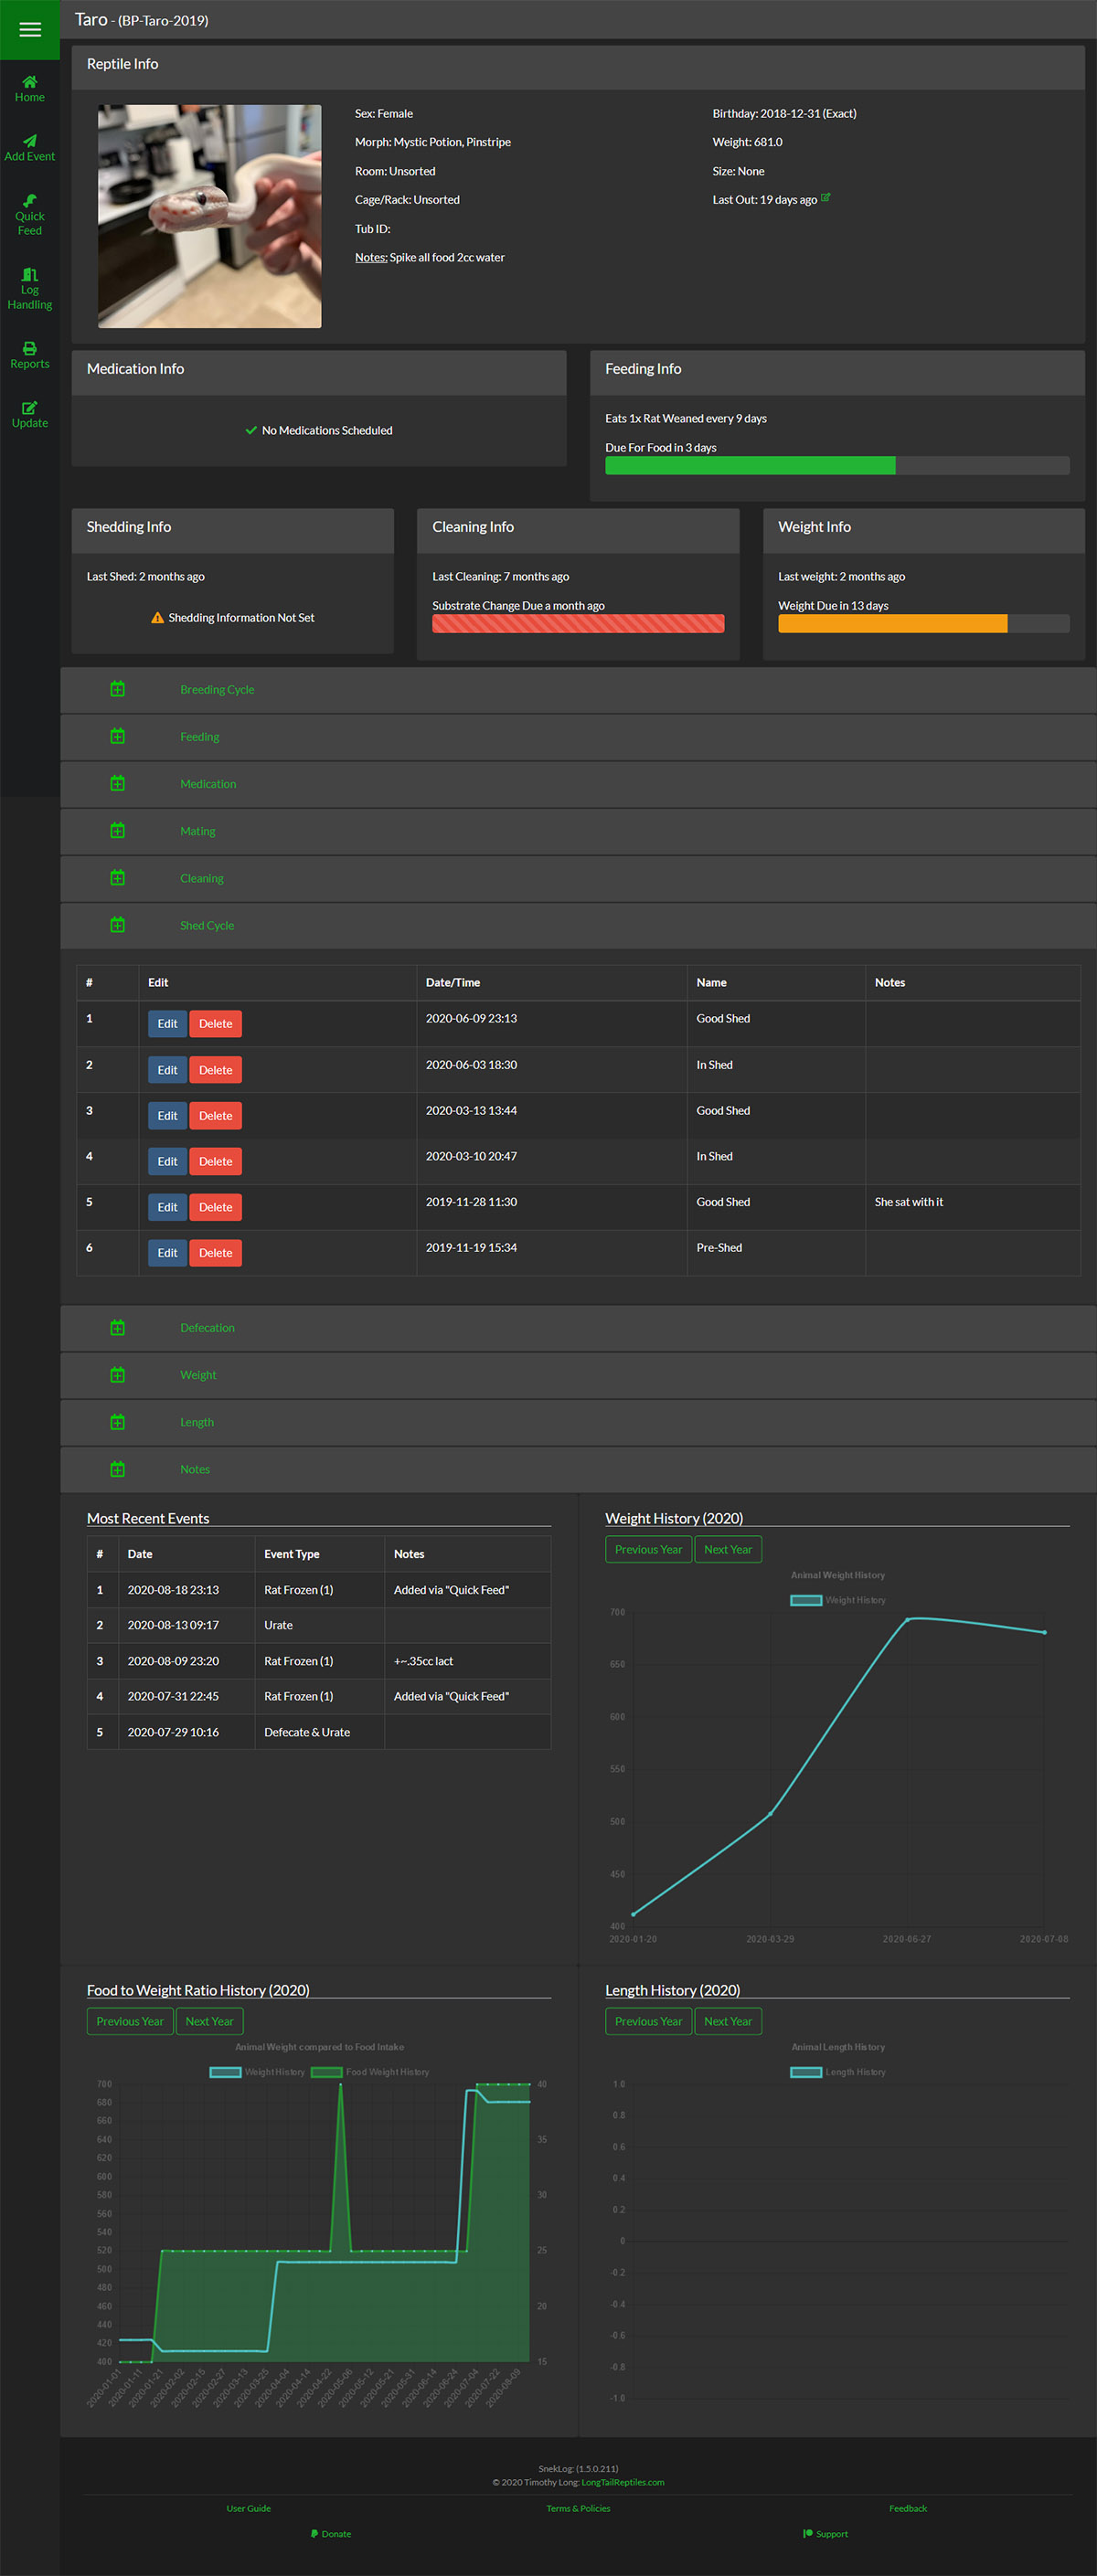
Task: Click the edit icon beside Last Out
Action: click(x=826, y=198)
